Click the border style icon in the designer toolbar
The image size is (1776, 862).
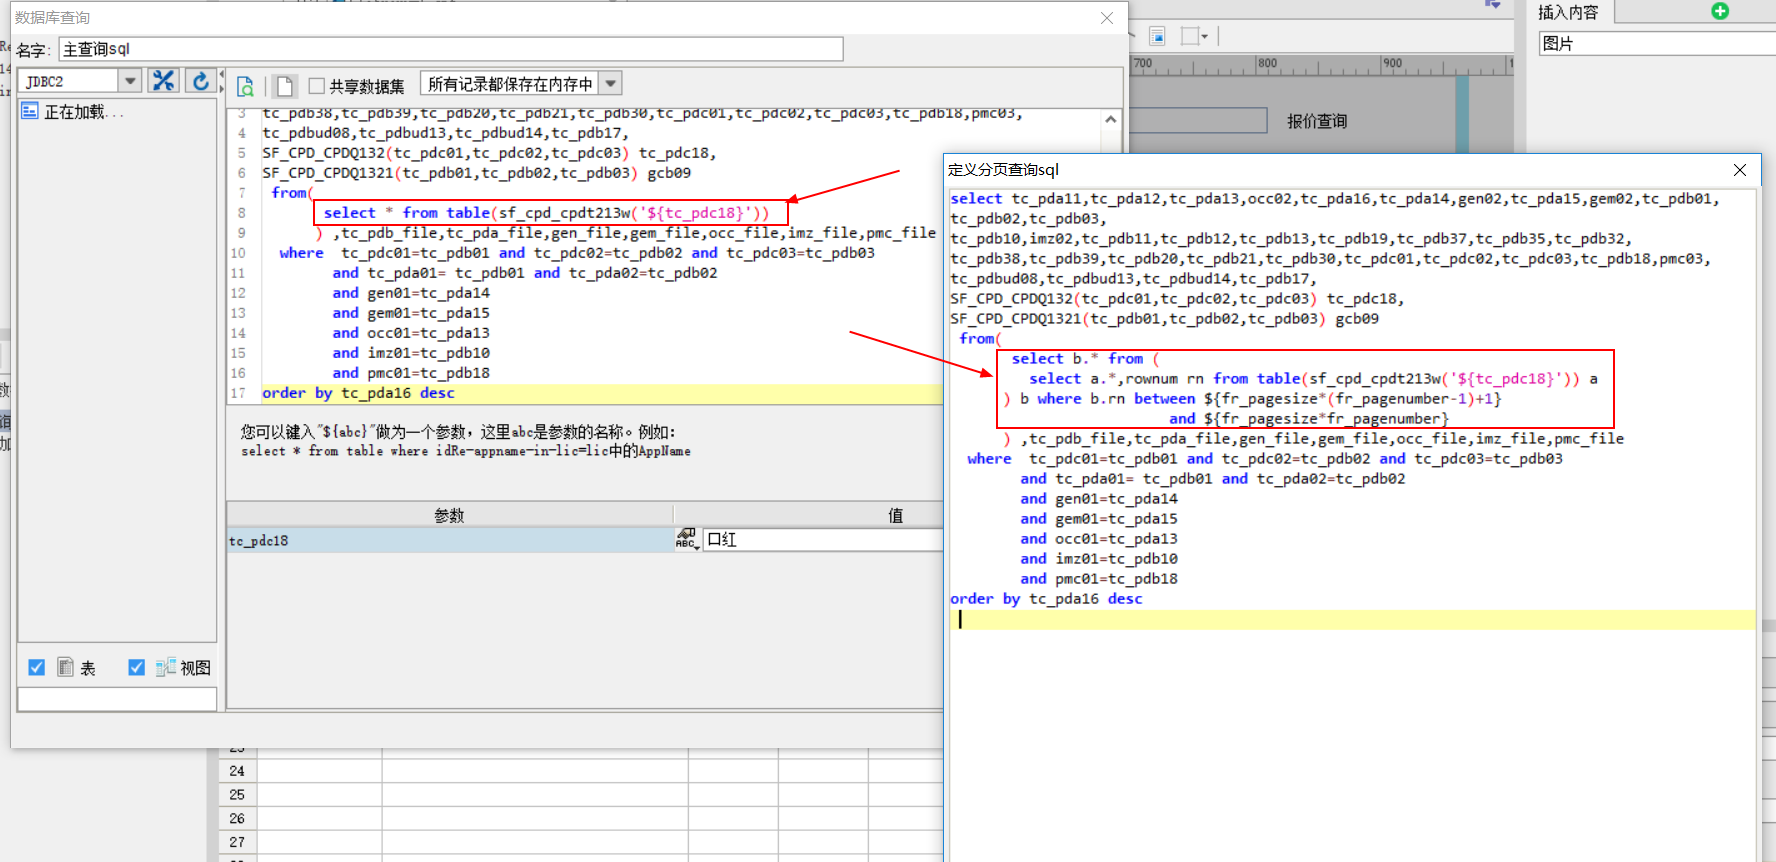pyautogui.click(x=1189, y=36)
